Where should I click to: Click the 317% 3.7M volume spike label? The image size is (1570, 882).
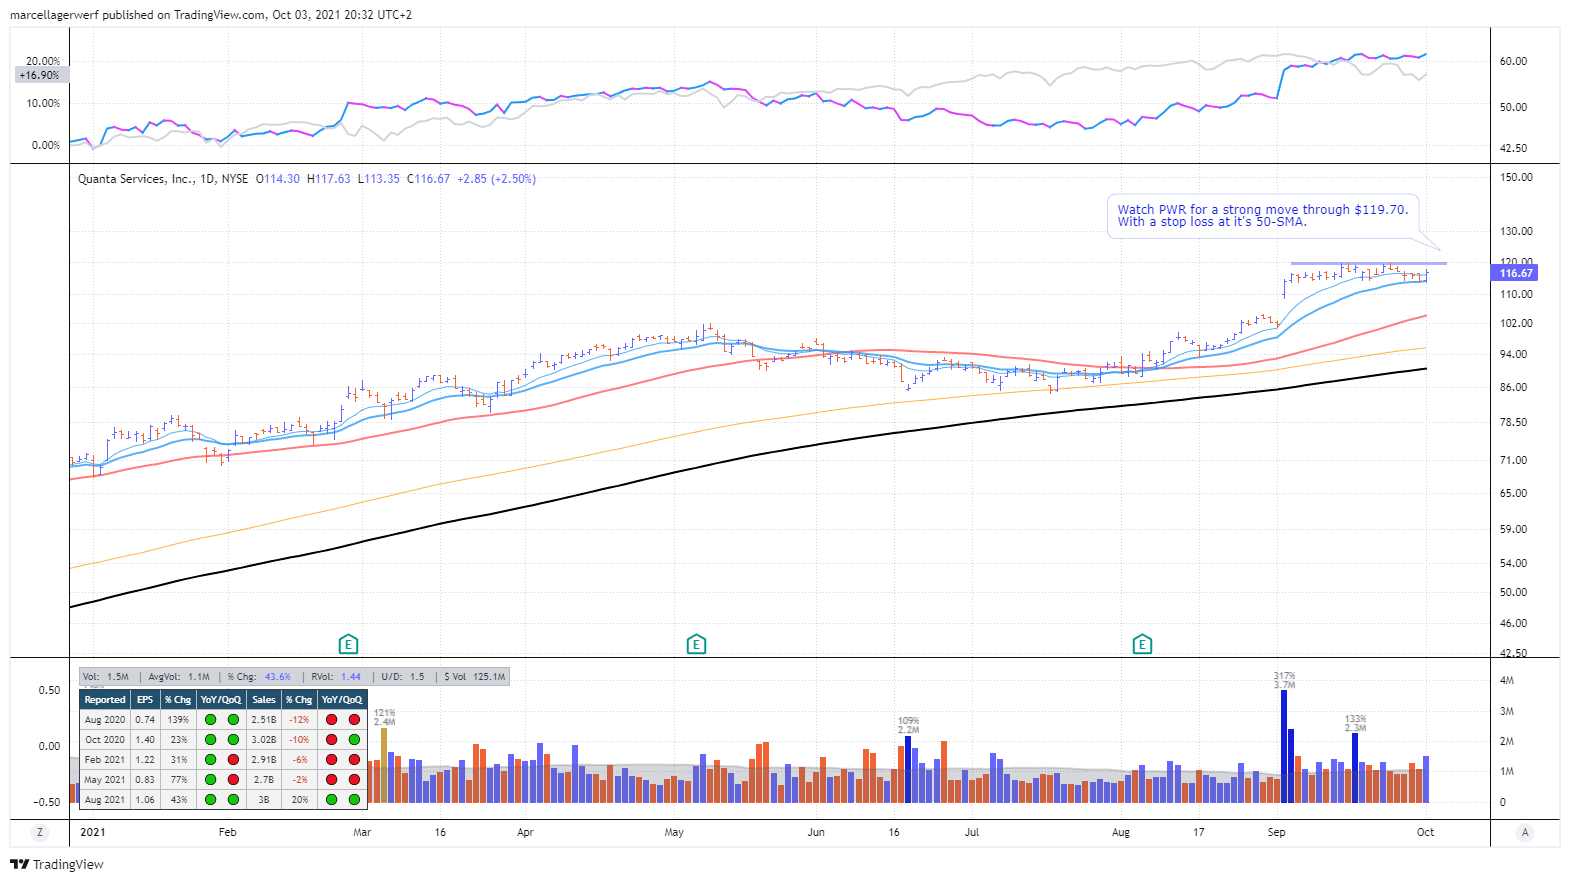tap(1284, 680)
